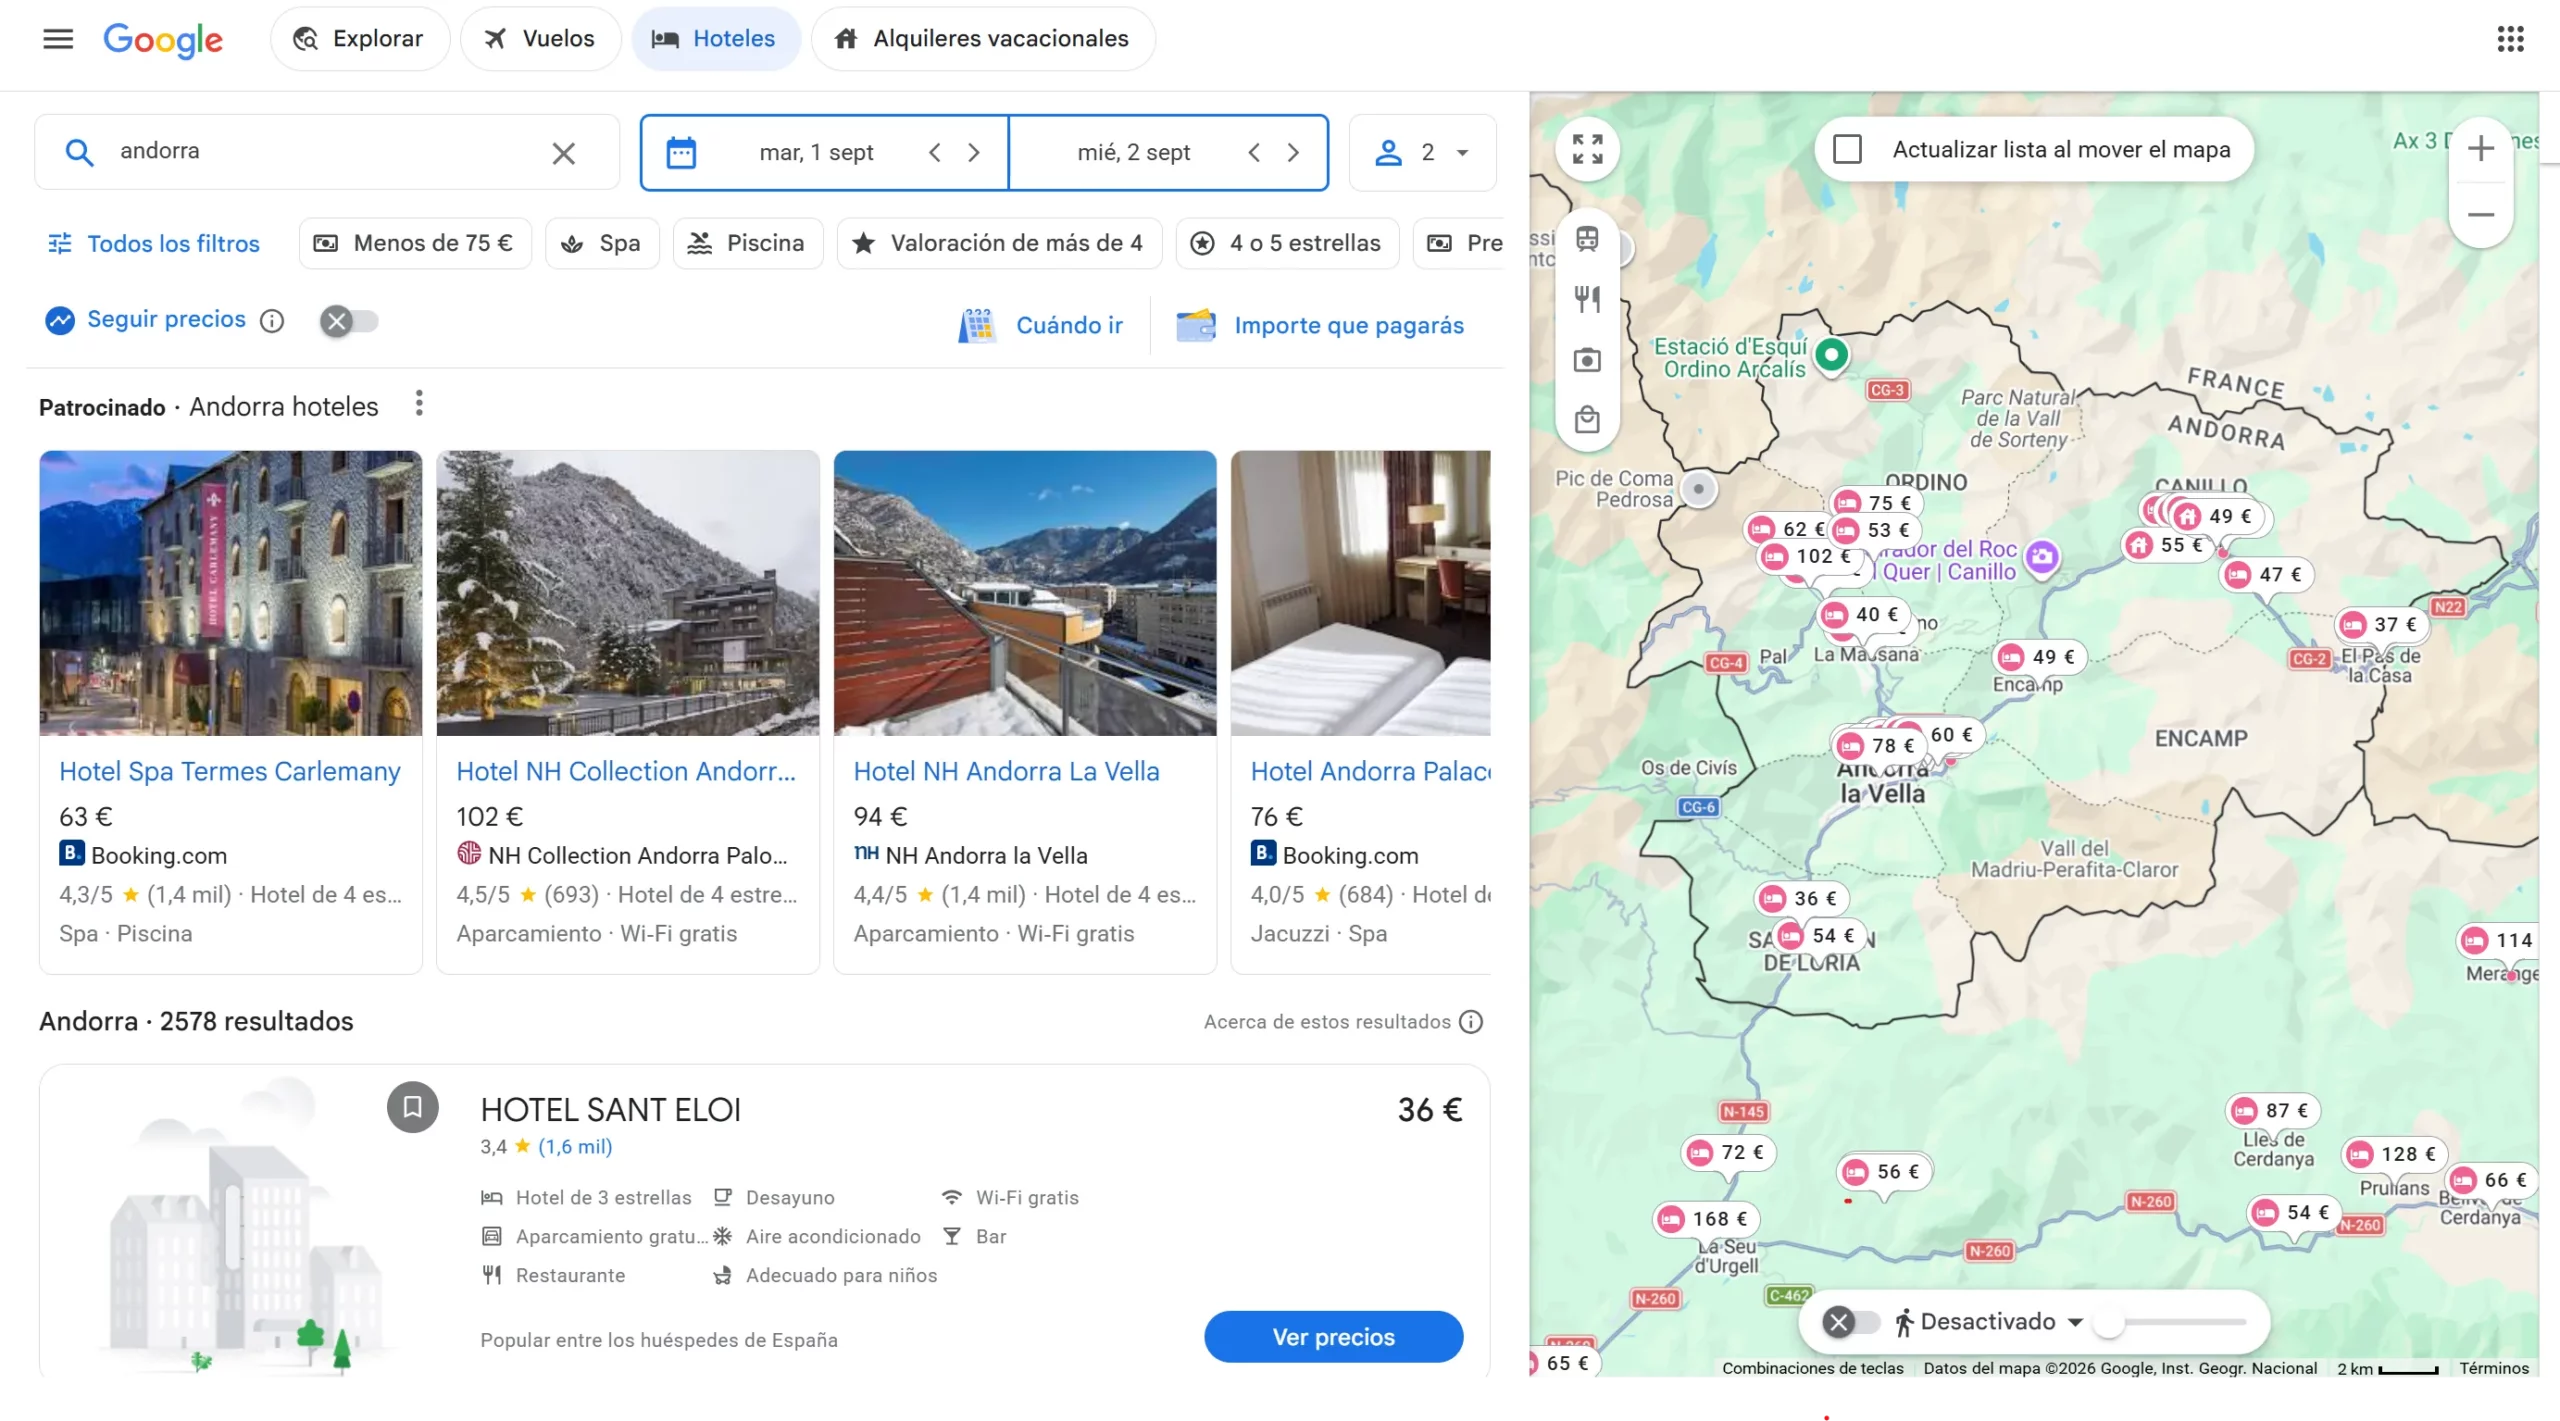Open the Google apps grid
The width and height of the screenshot is (2560, 1421).
point(2510,39)
